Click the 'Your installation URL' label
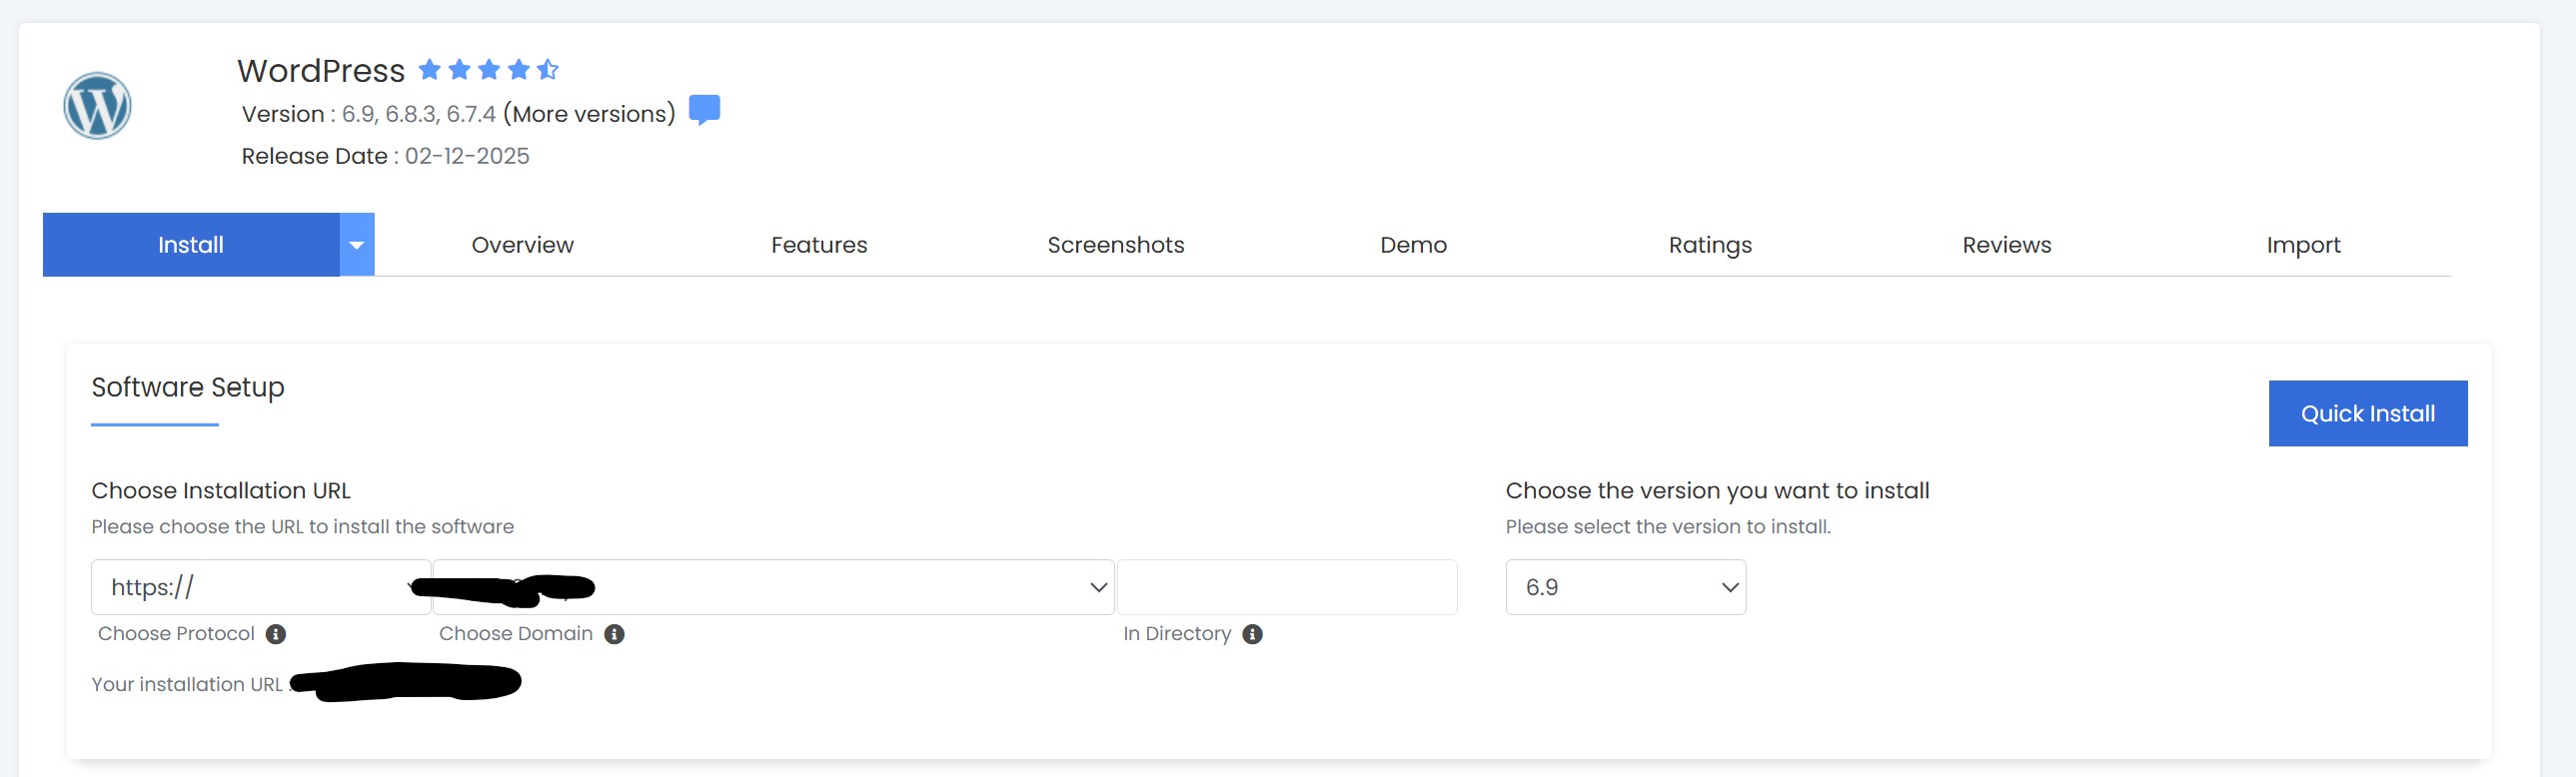The image size is (2576, 777). tap(187, 684)
